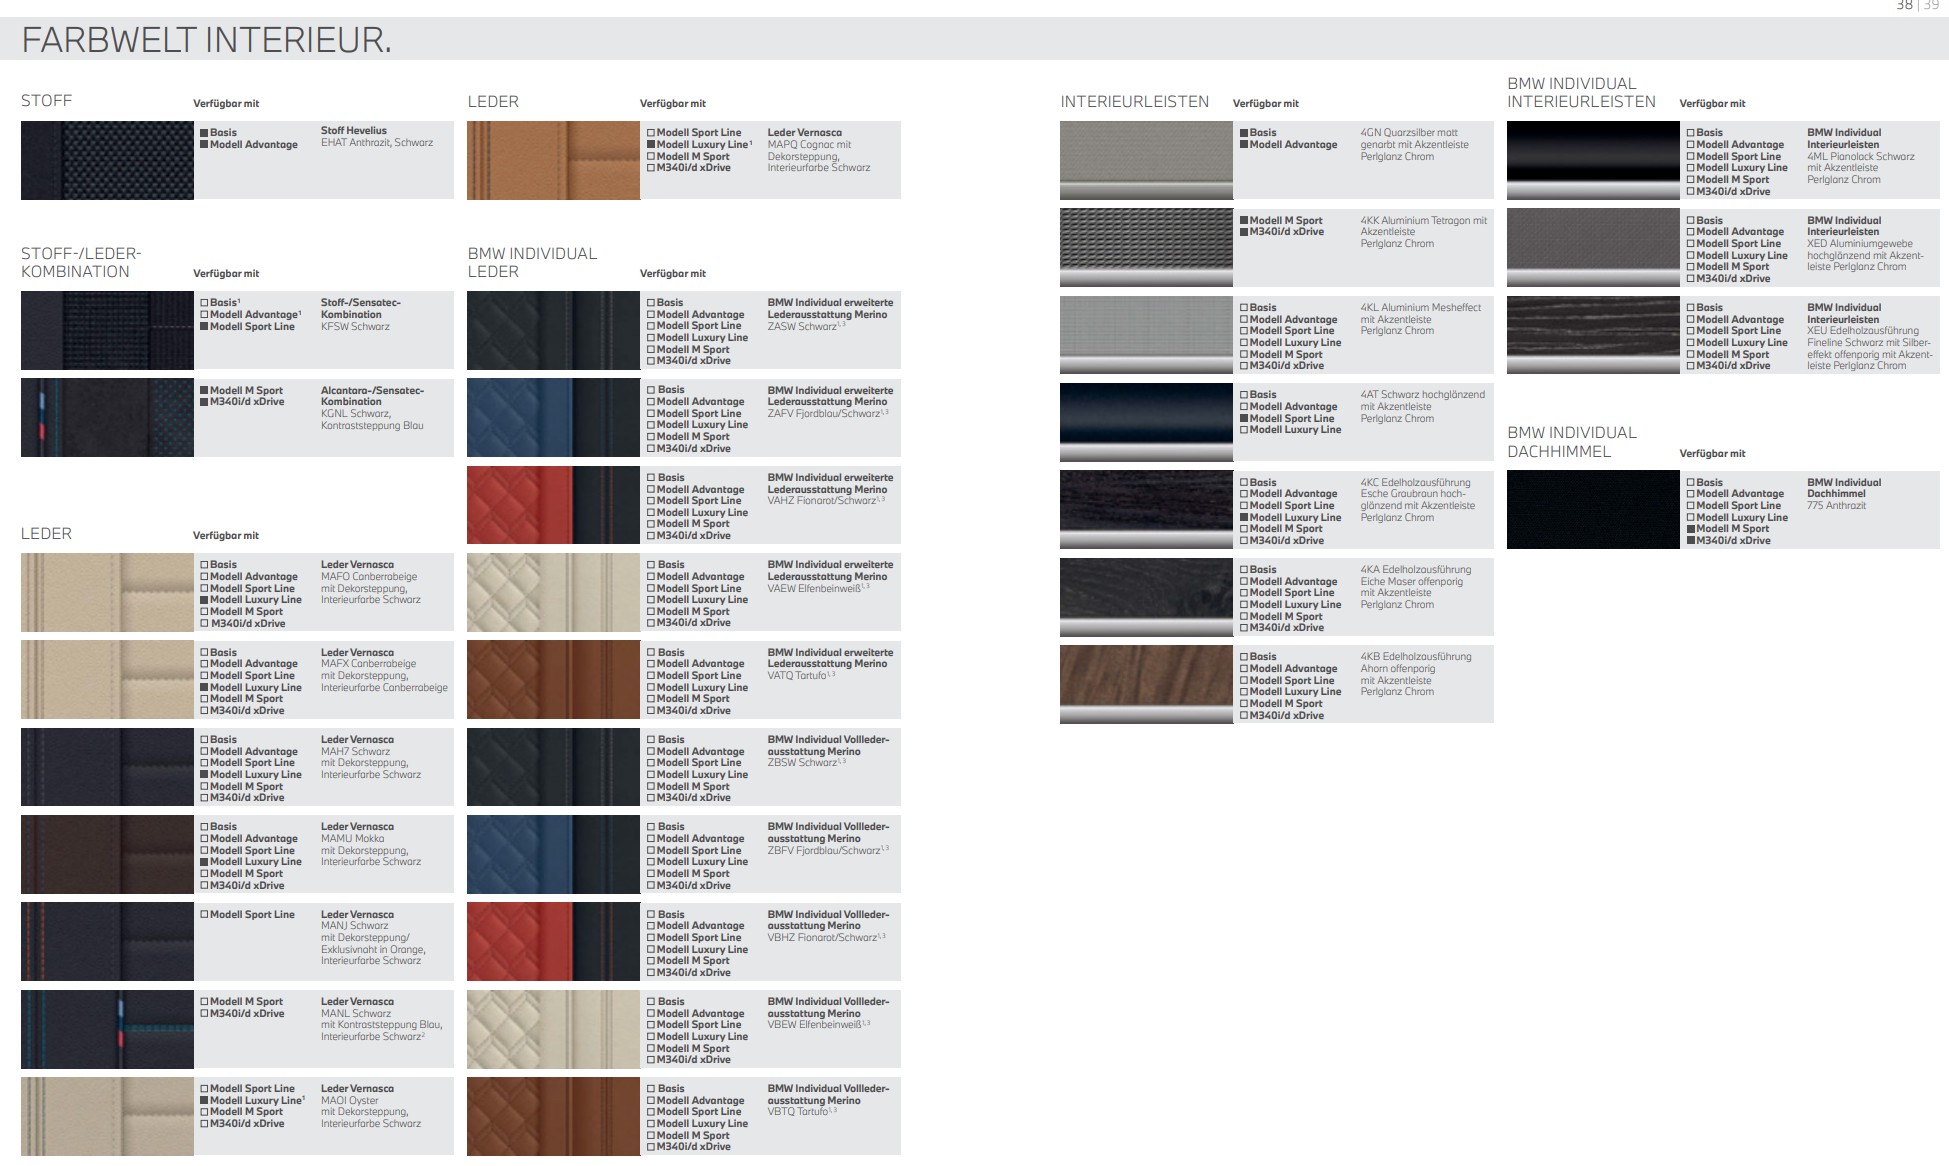Click the BMW INDIVIDUAL DACHHIMMEL heading
1949x1166 pixels.
(x=1572, y=442)
